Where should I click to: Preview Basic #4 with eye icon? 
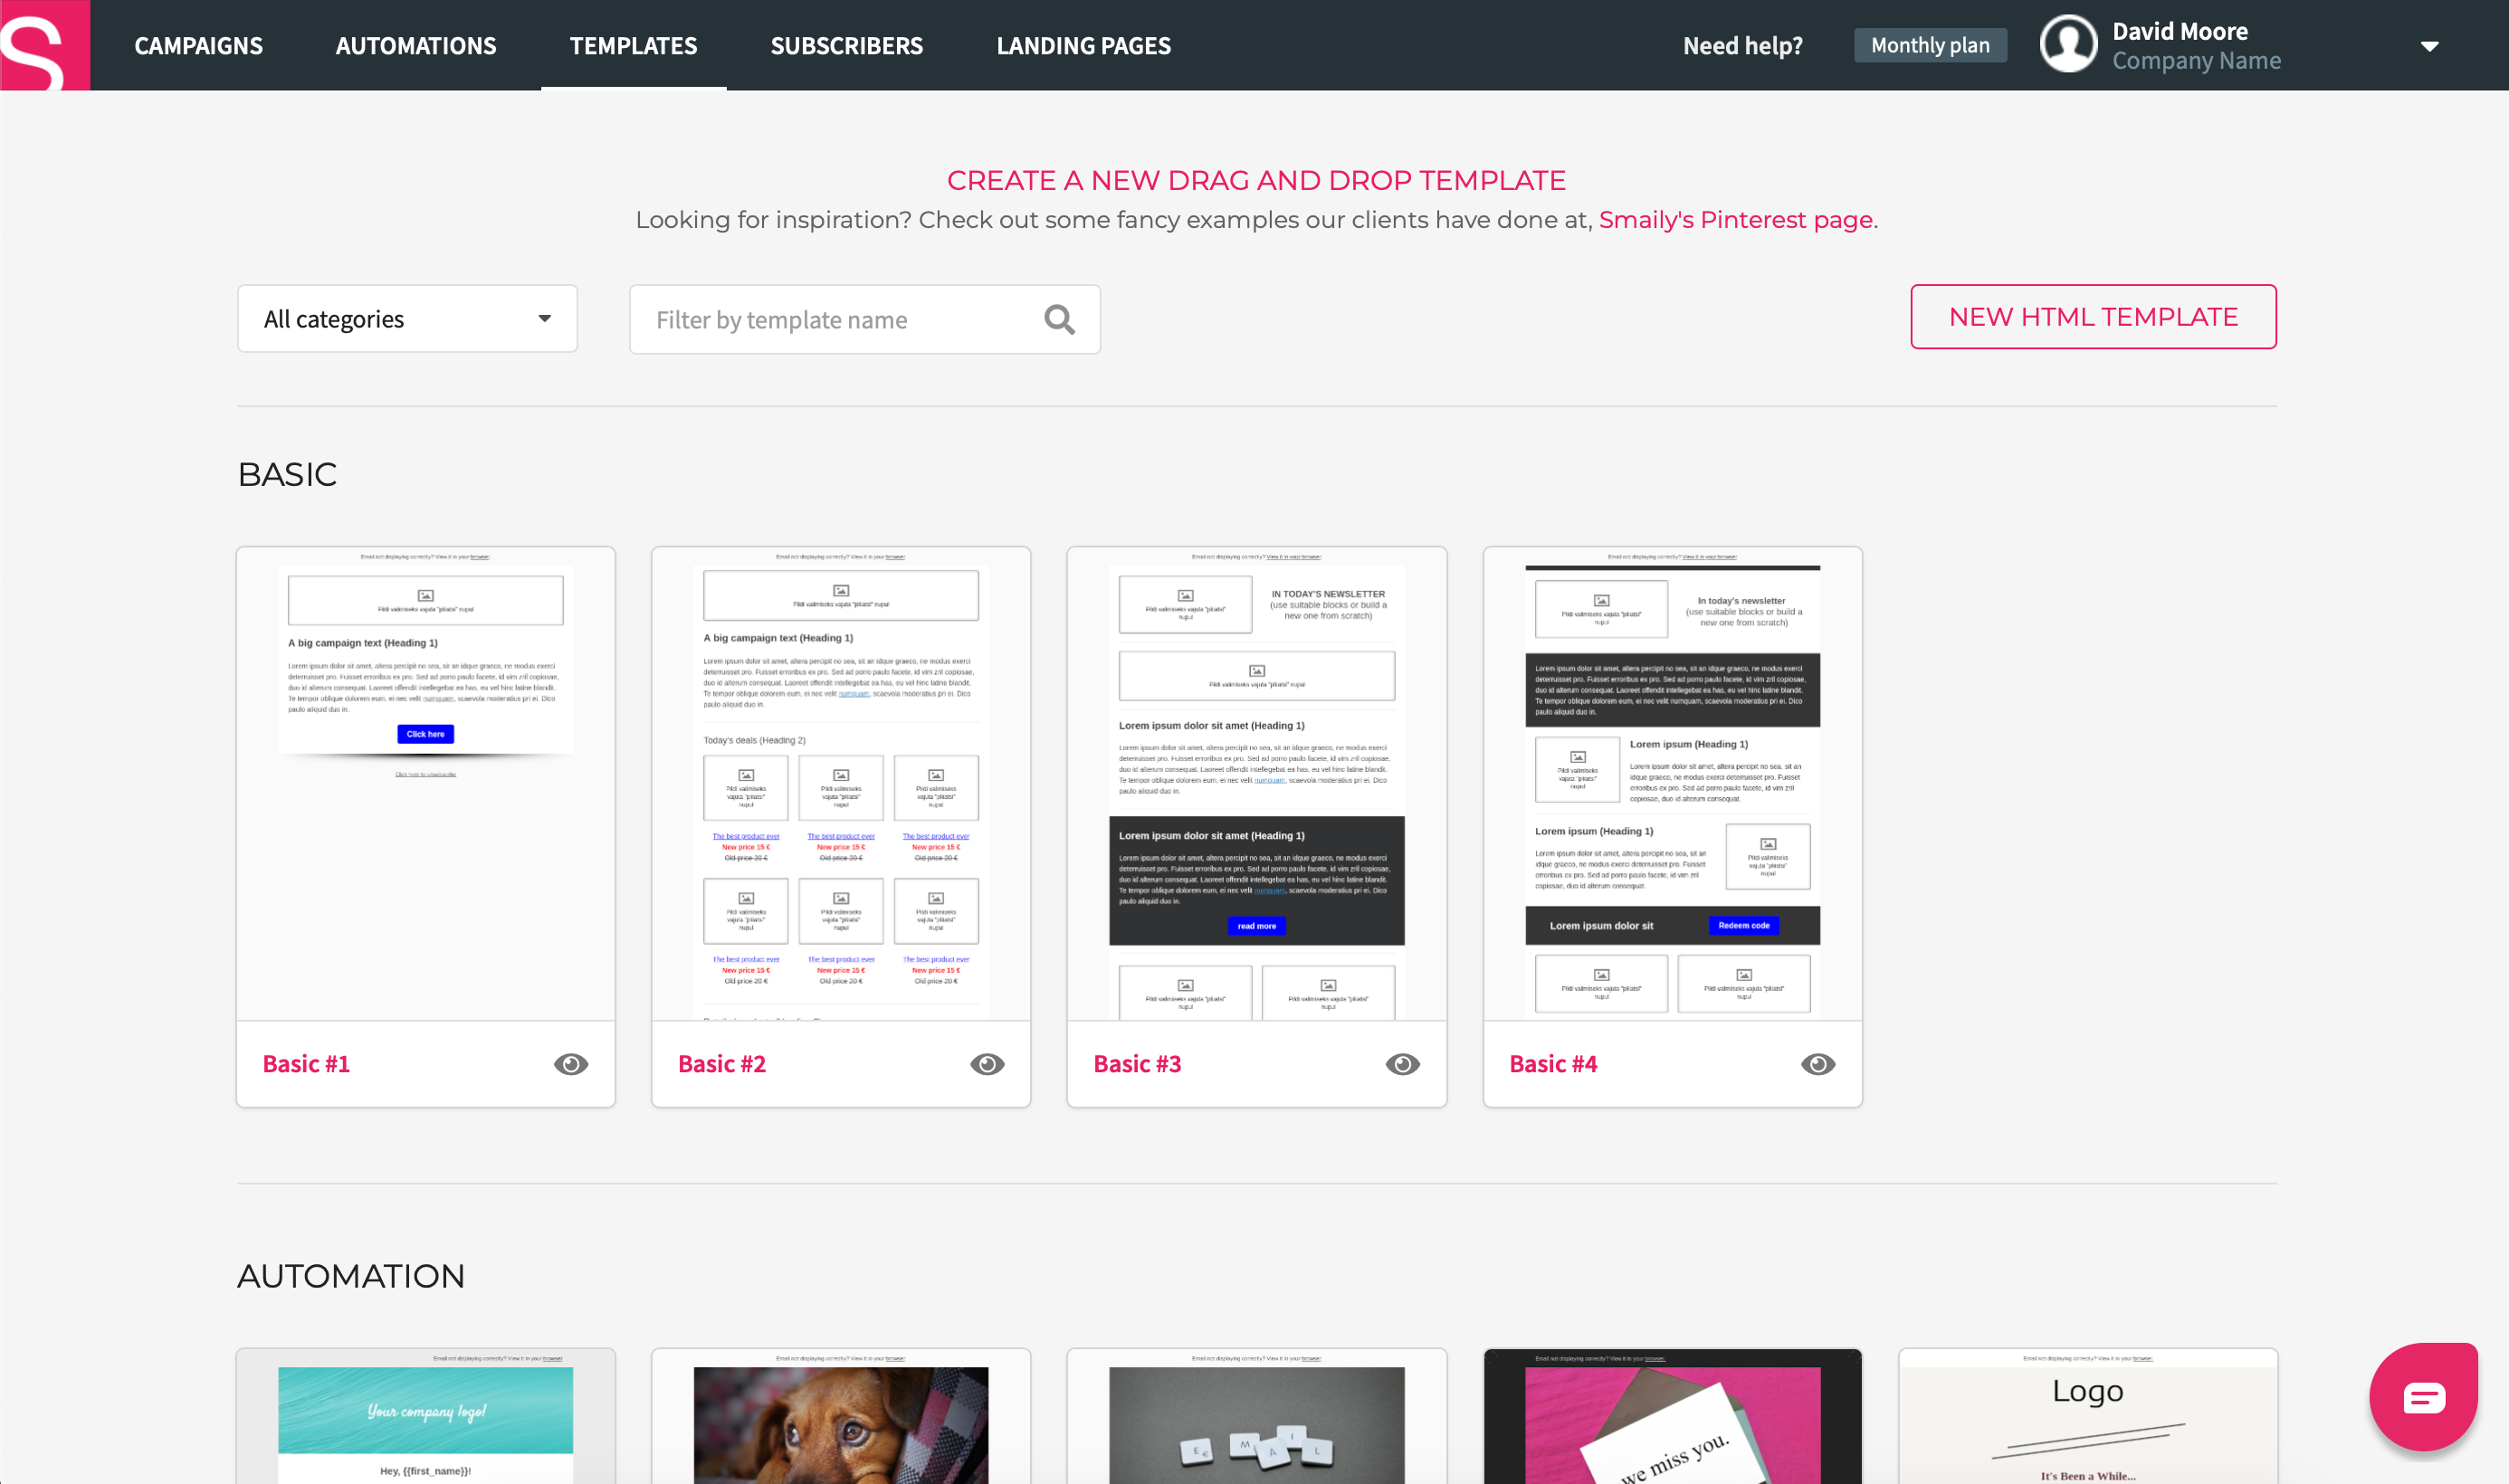pos(1818,1064)
